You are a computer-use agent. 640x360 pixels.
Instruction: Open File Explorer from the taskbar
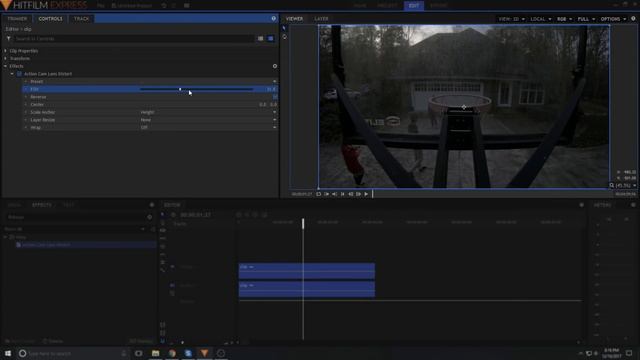(156, 353)
